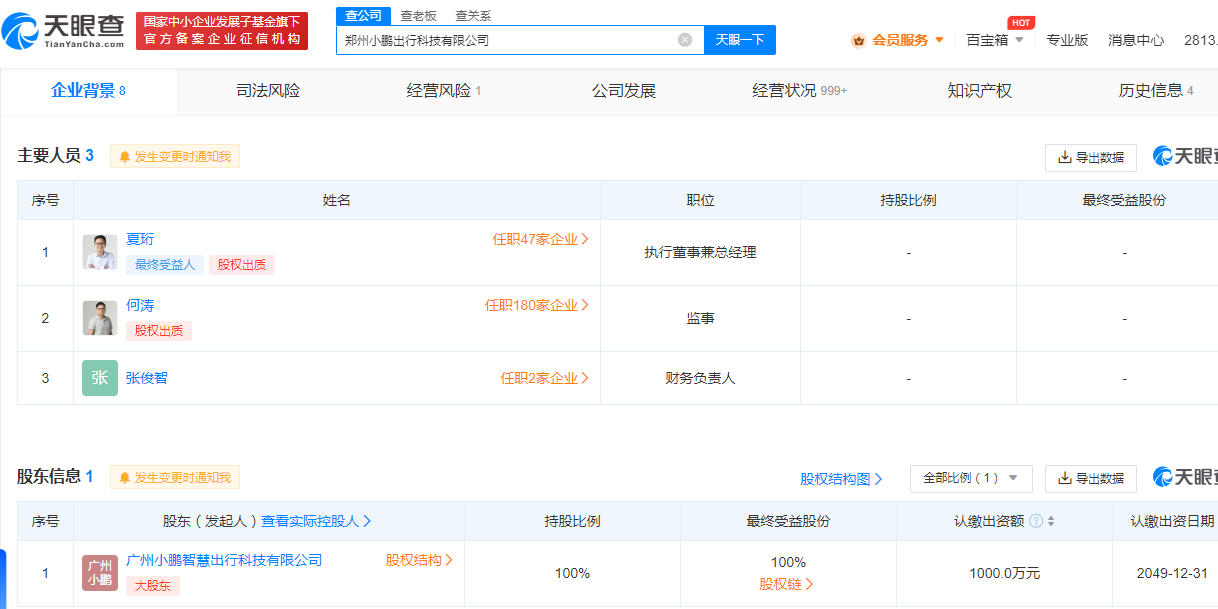Click 财务负责人 position cell
This screenshot has width=1218, height=609.
pos(700,379)
